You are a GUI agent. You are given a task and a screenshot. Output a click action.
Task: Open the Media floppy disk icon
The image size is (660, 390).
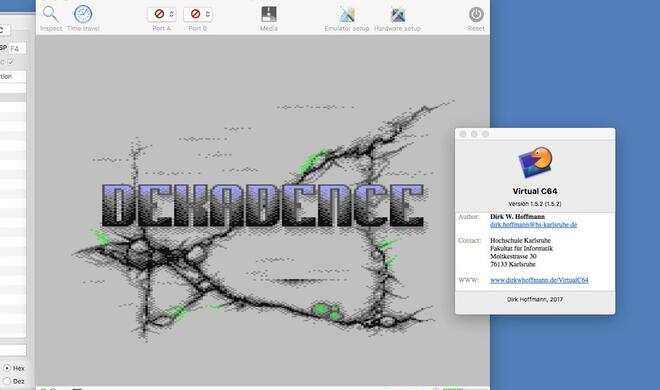point(269,14)
